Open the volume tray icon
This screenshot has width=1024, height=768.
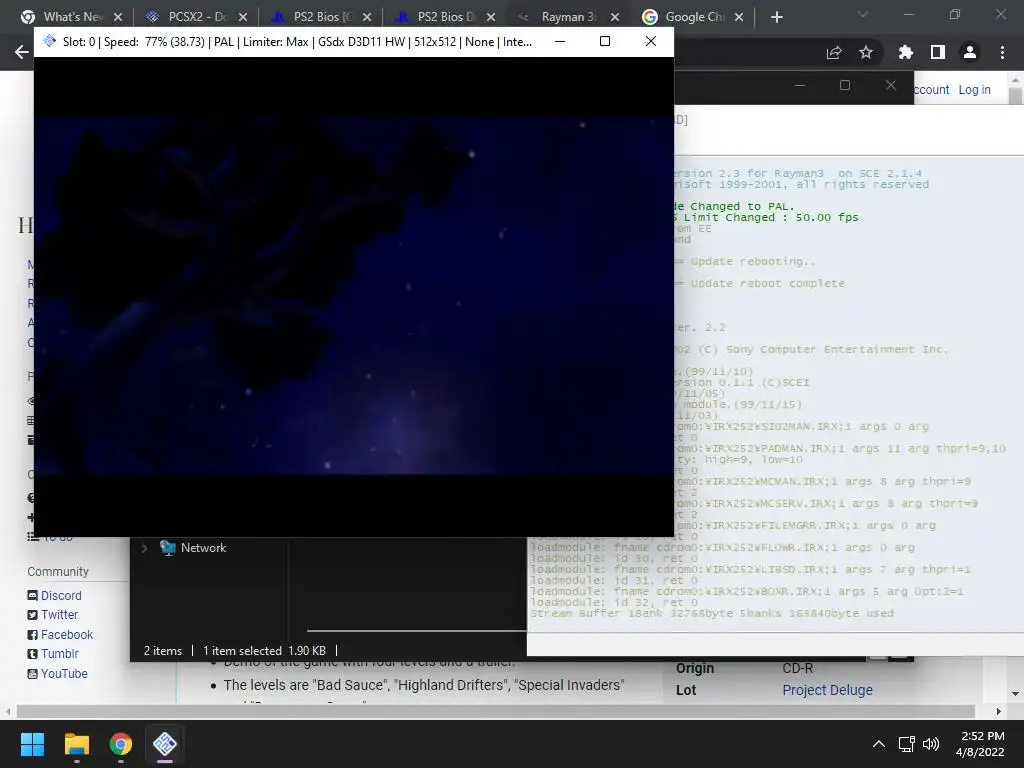tap(931, 744)
